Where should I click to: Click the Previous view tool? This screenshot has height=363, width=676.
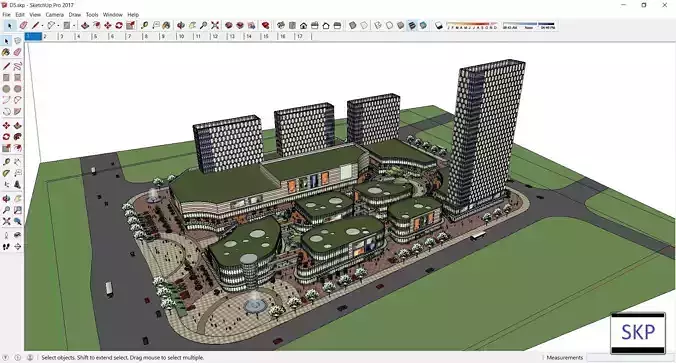click(x=18, y=221)
